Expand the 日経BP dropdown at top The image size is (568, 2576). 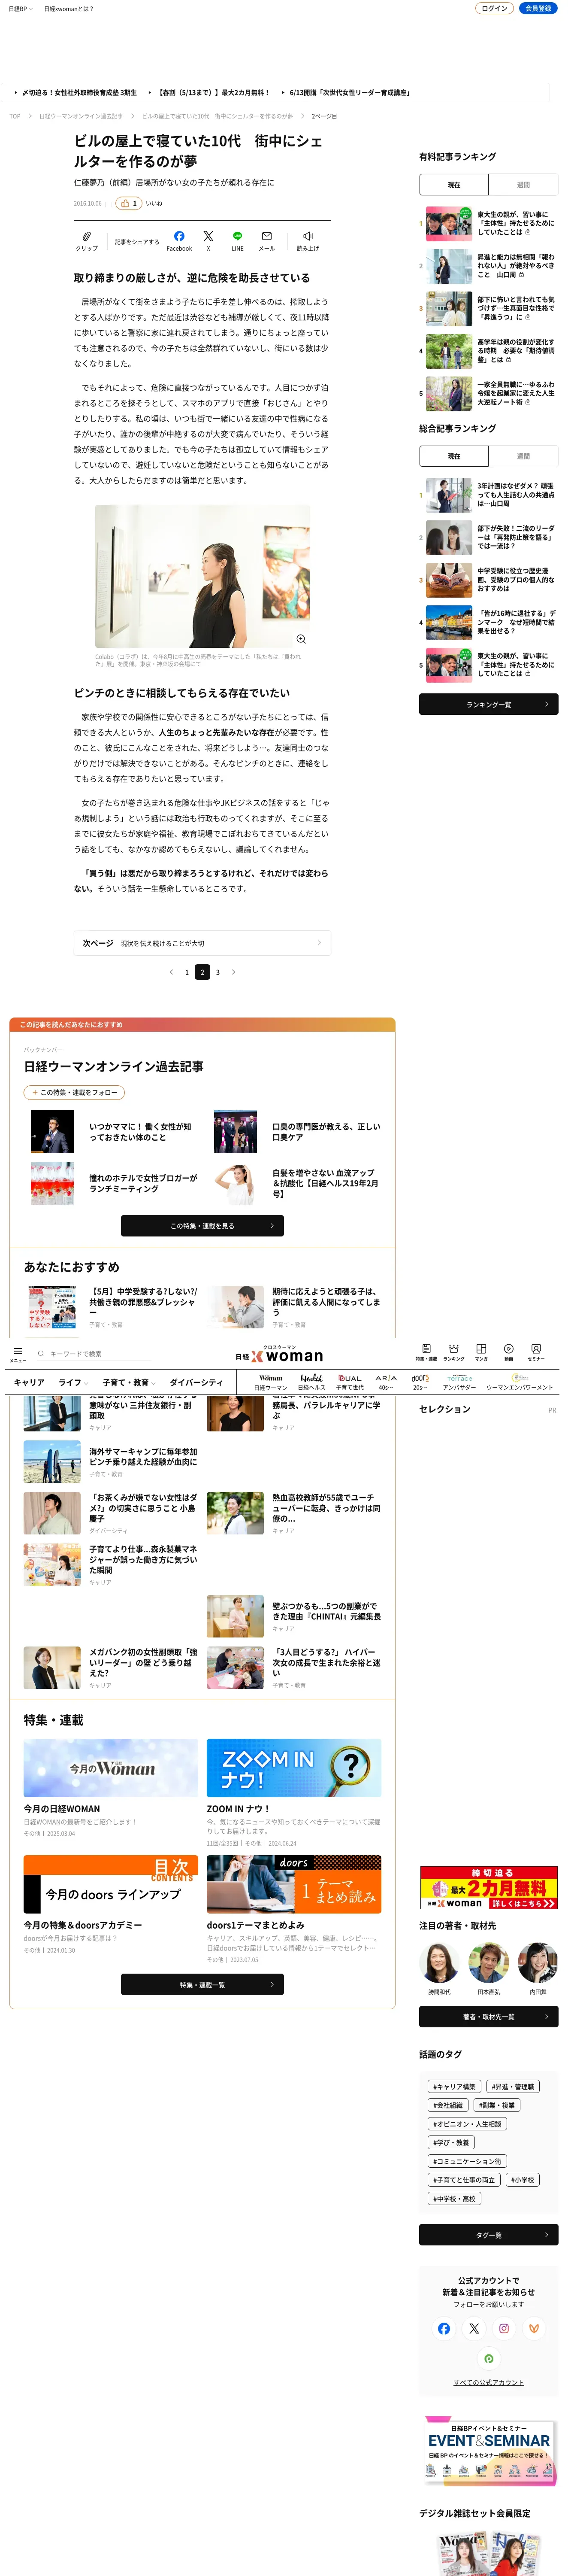pyautogui.click(x=20, y=8)
